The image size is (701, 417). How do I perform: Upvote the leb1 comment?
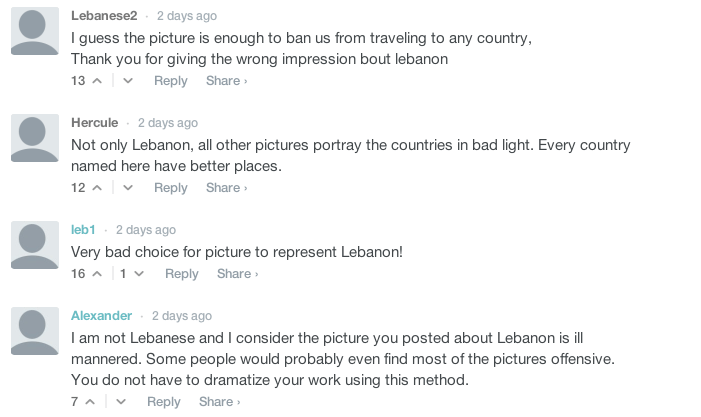point(97,274)
